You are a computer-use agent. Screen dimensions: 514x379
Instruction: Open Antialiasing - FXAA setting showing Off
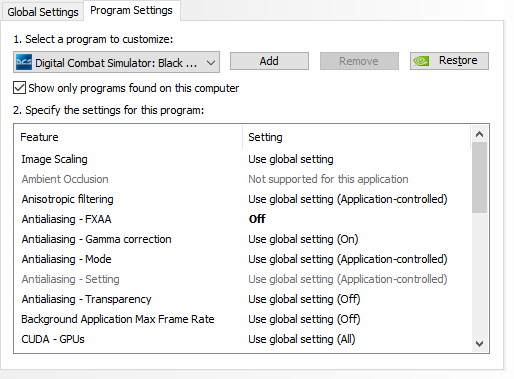[x=257, y=219]
